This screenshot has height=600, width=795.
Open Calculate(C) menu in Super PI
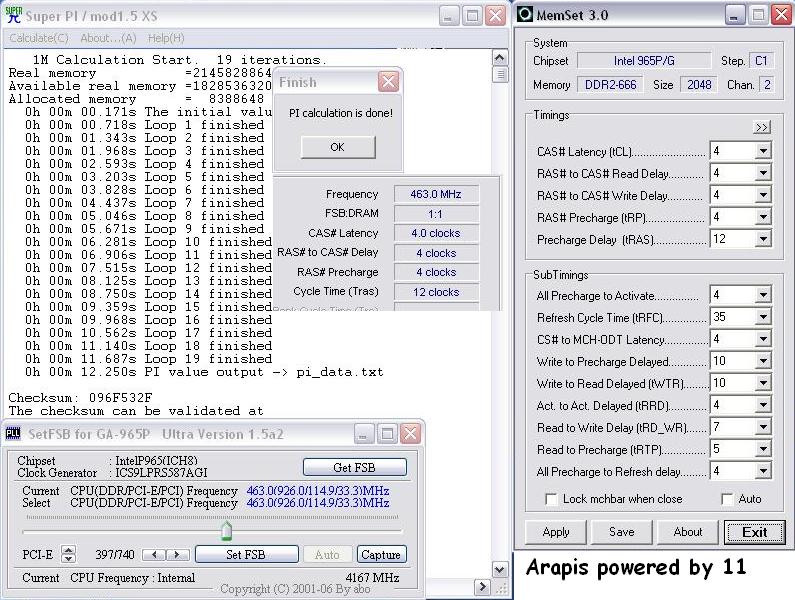[39, 38]
